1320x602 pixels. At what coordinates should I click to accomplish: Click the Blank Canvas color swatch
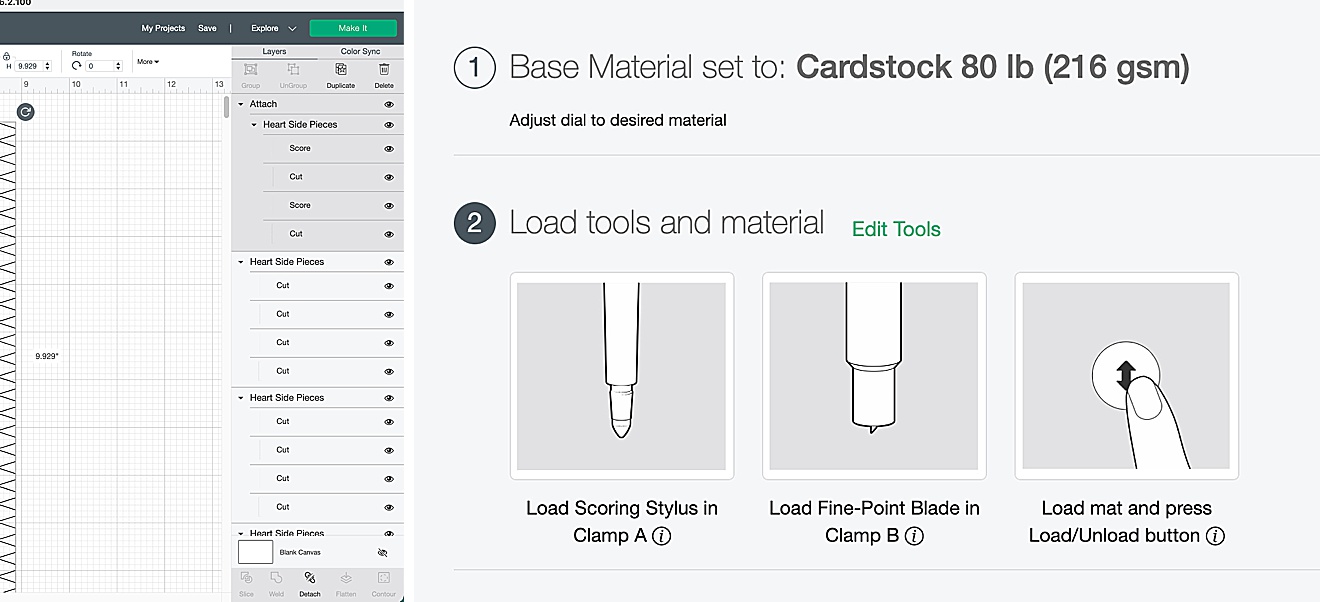(255, 552)
